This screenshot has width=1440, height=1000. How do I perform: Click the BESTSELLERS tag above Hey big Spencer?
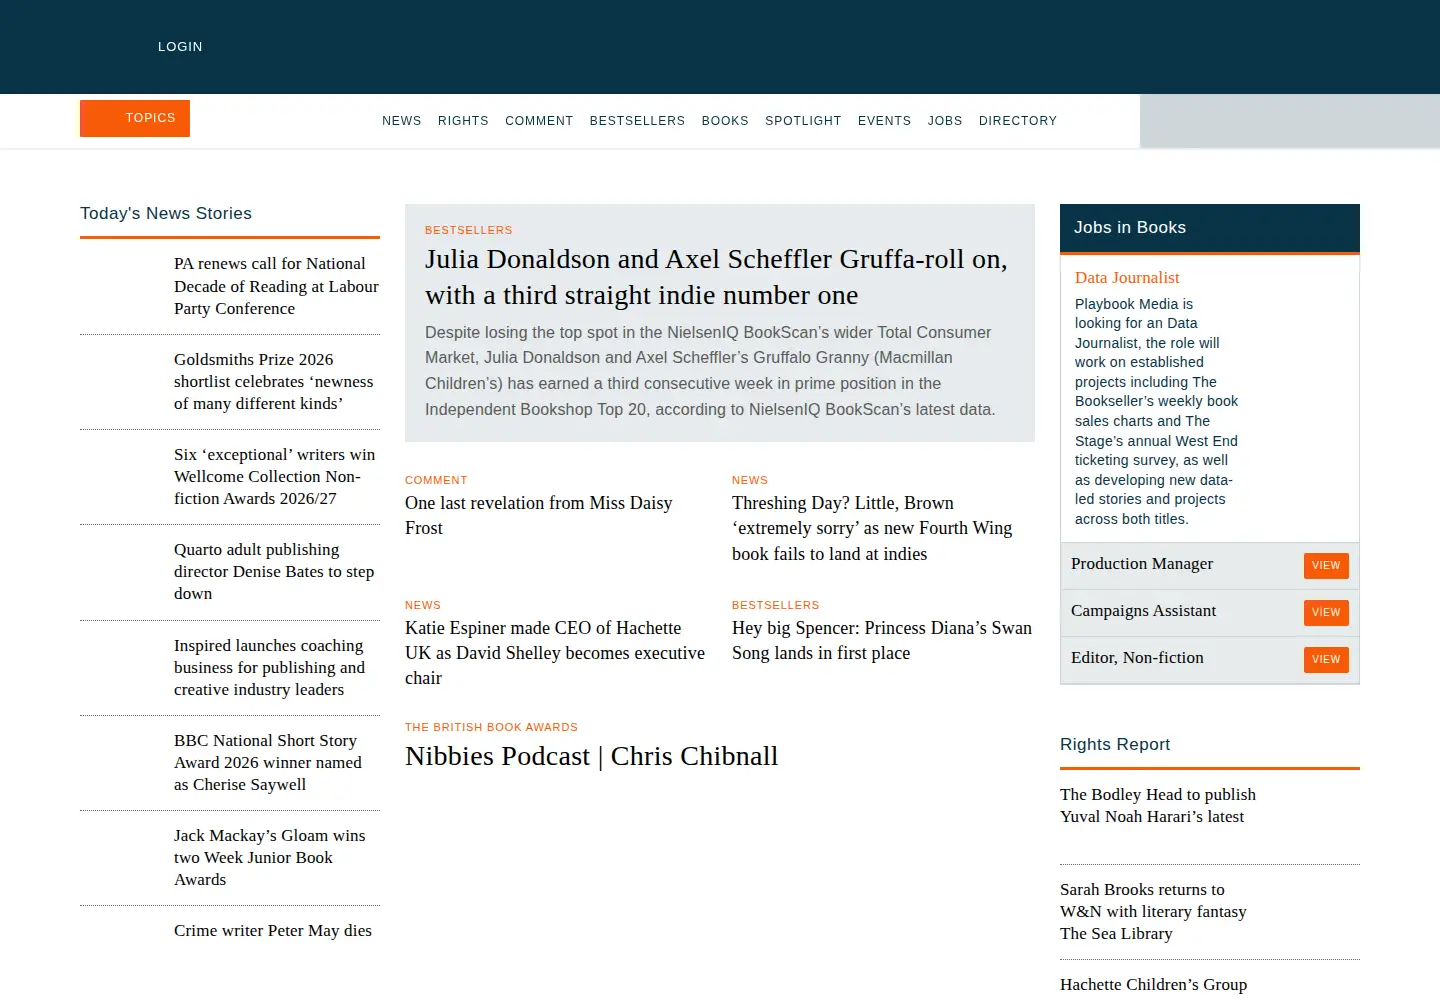776,605
